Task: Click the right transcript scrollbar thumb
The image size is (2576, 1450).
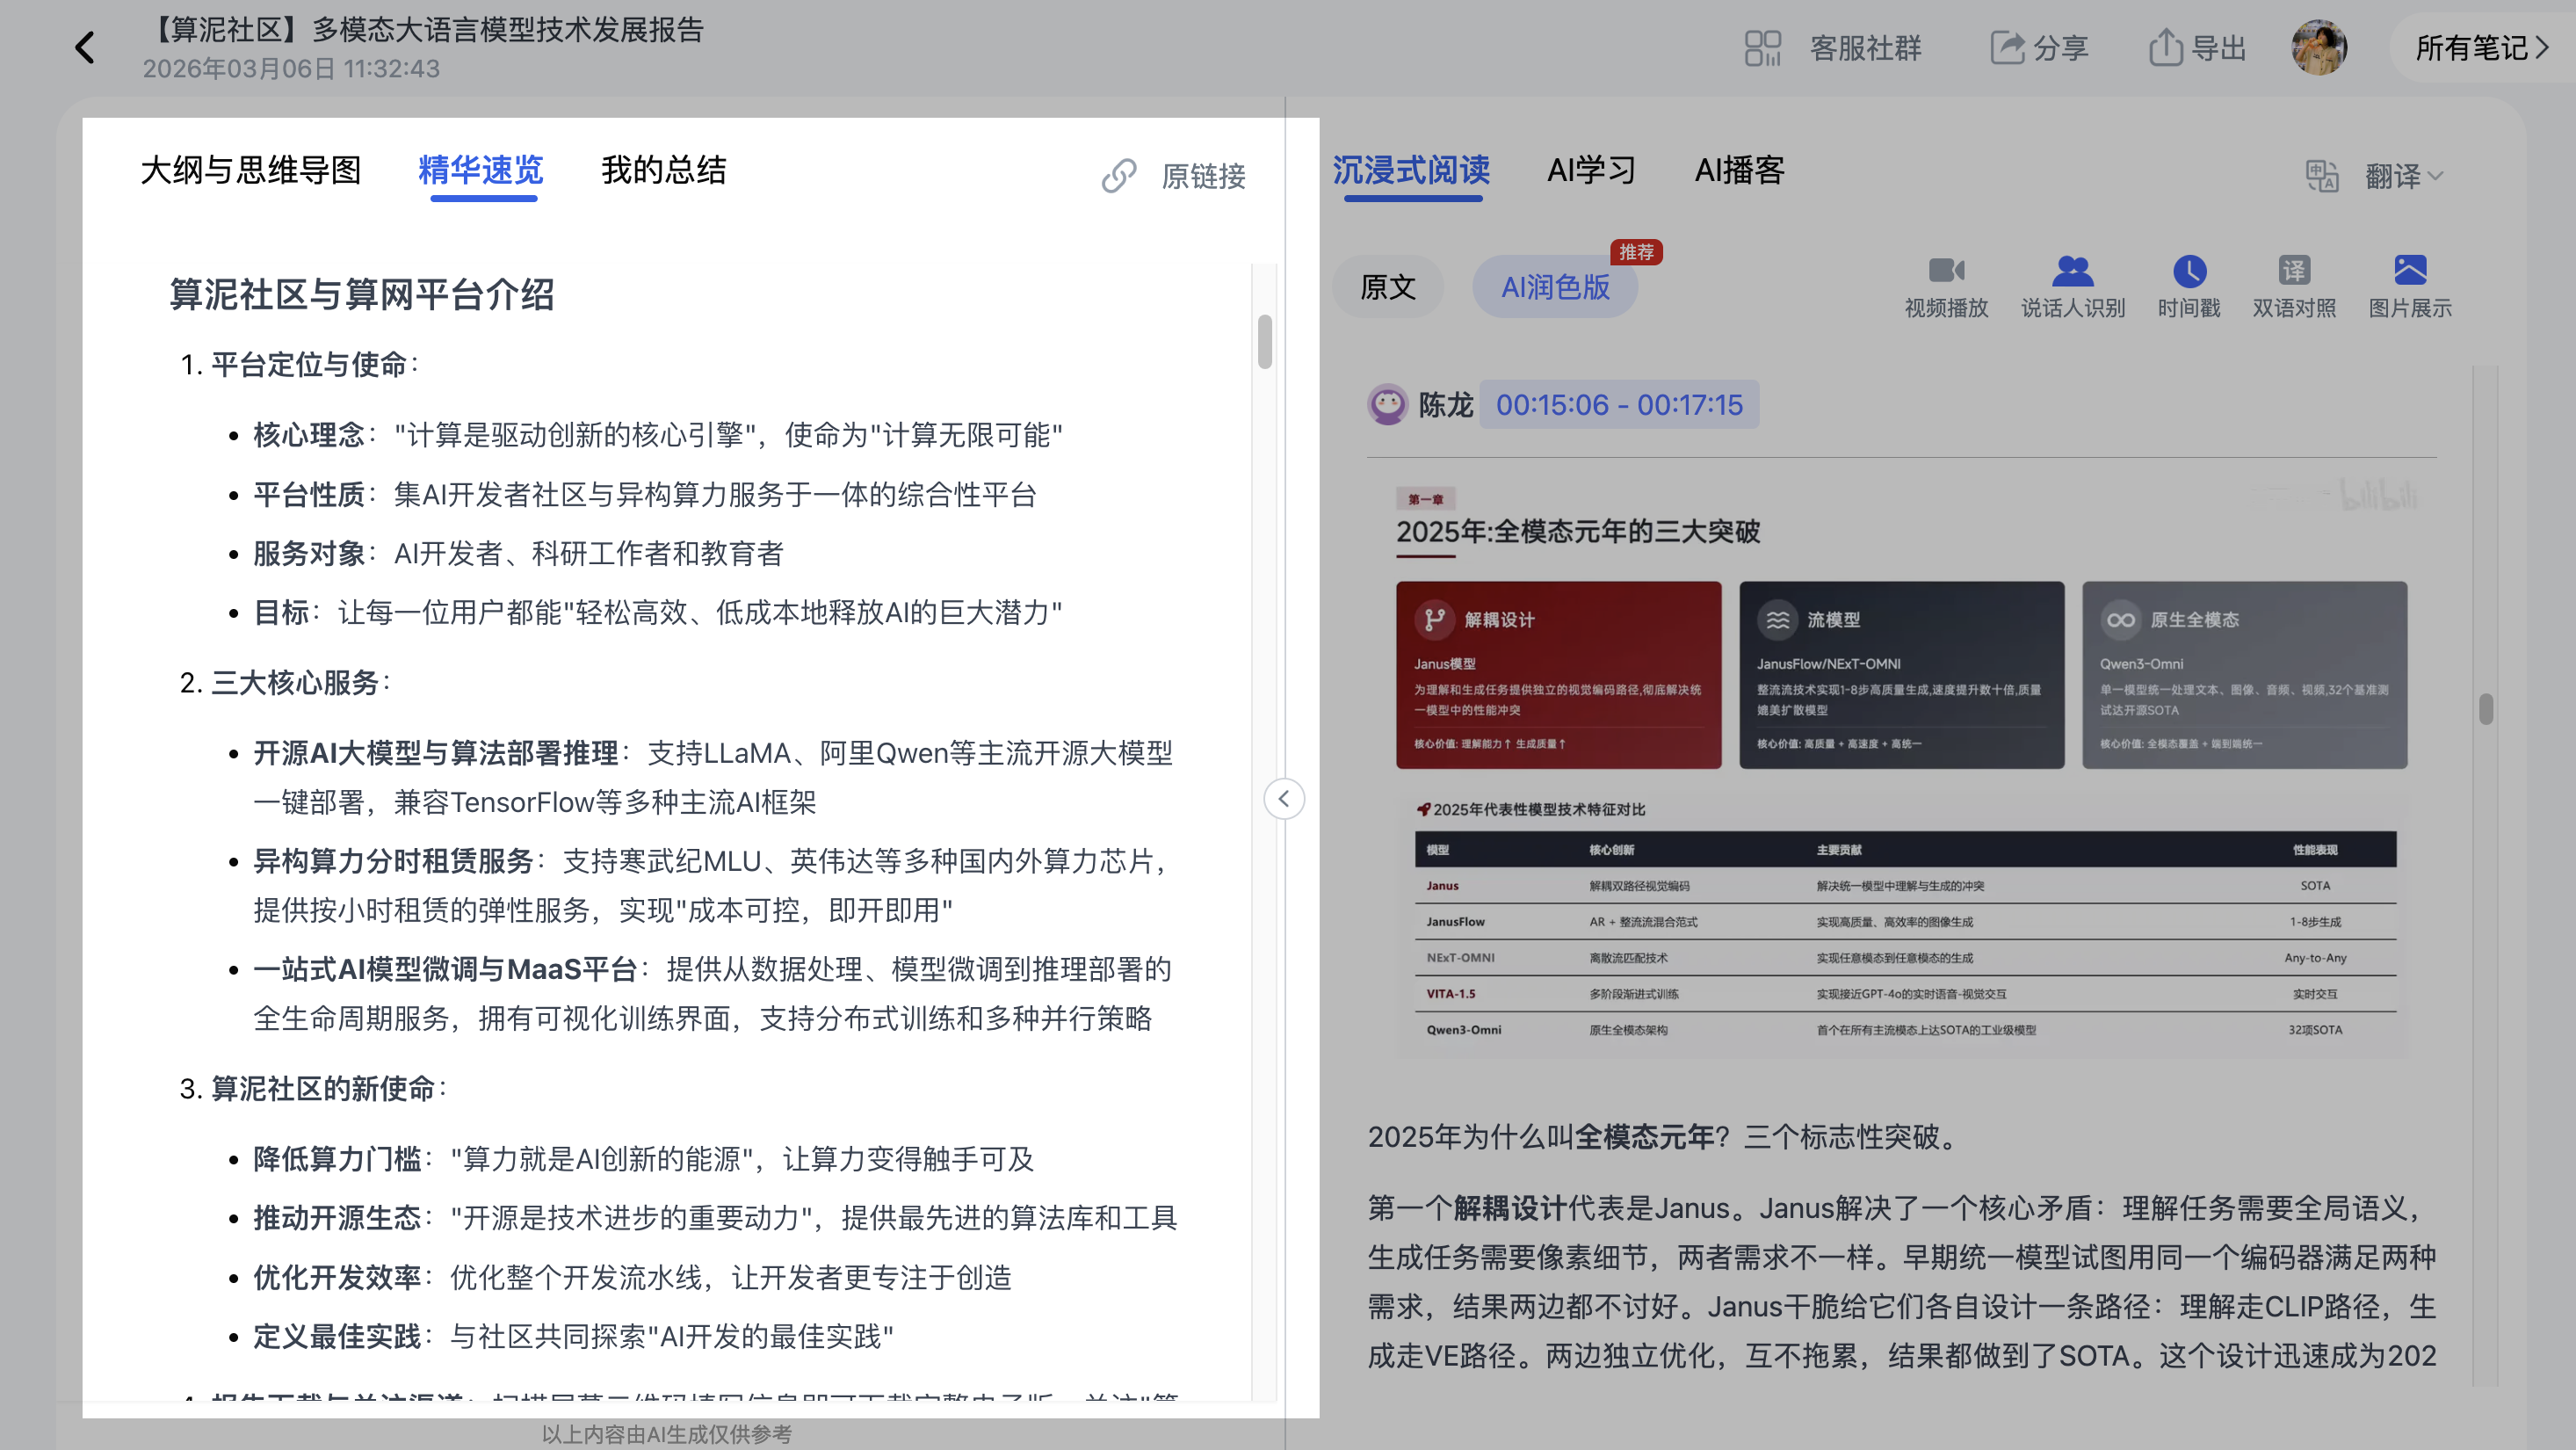Action: pyautogui.click(x=2486, y=708)
